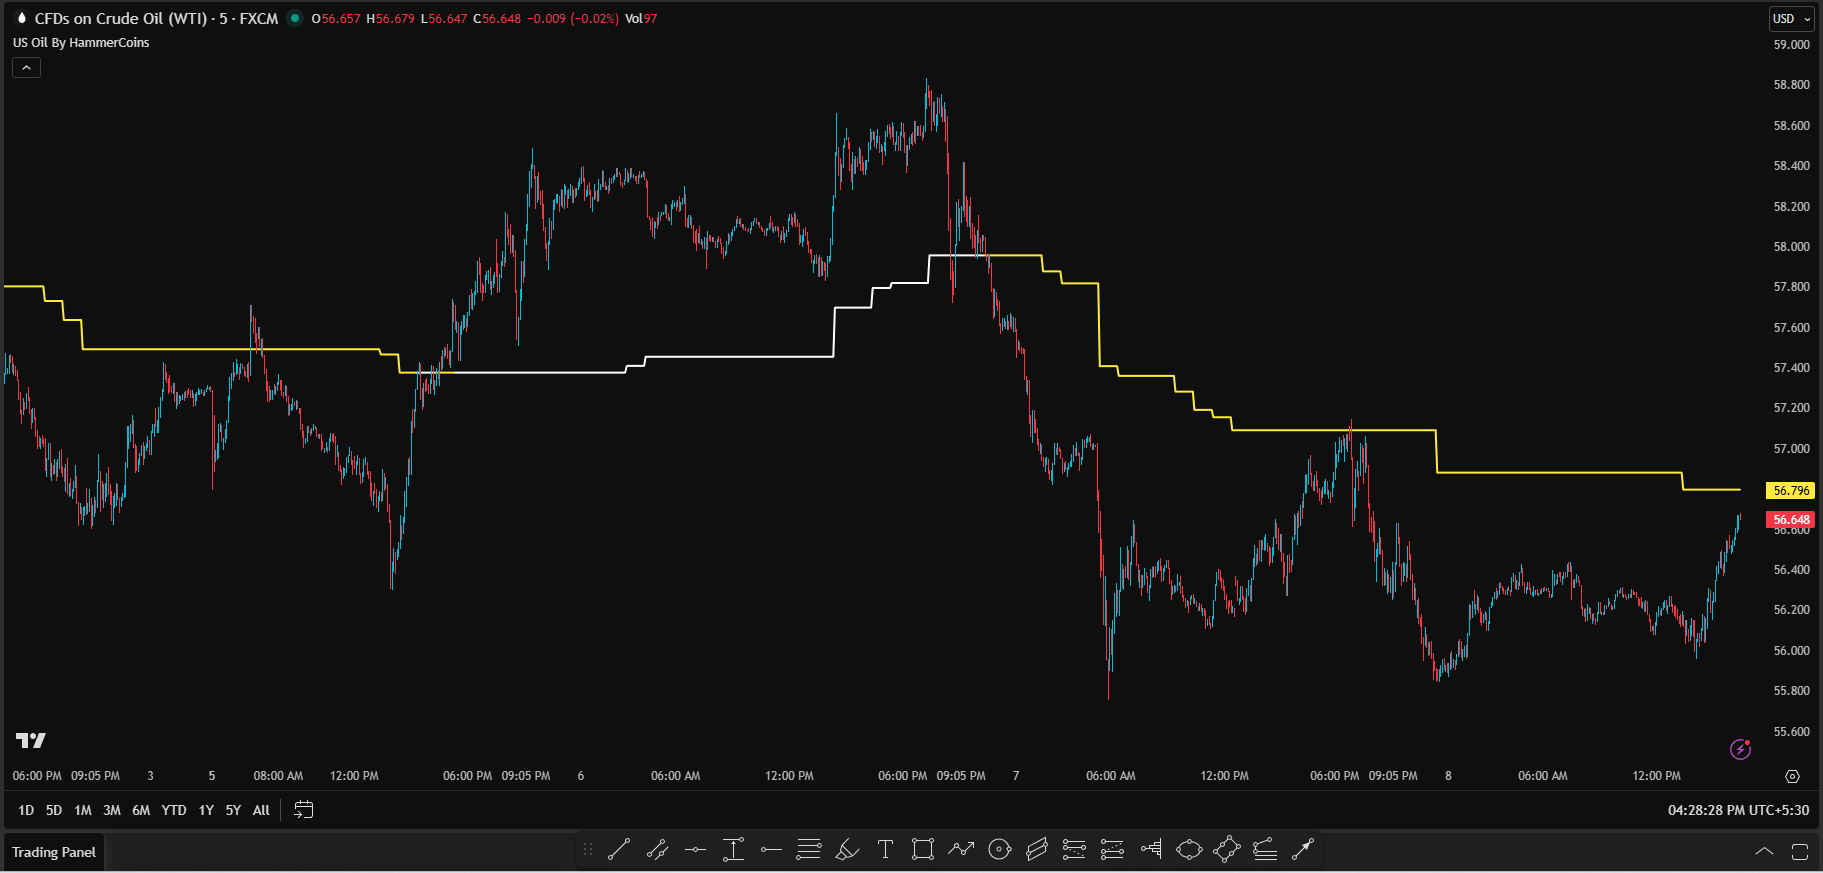This screenshot has height=873, width=1823.
Task: Select the ellipse drawing tool
Action: (1189, 850)
